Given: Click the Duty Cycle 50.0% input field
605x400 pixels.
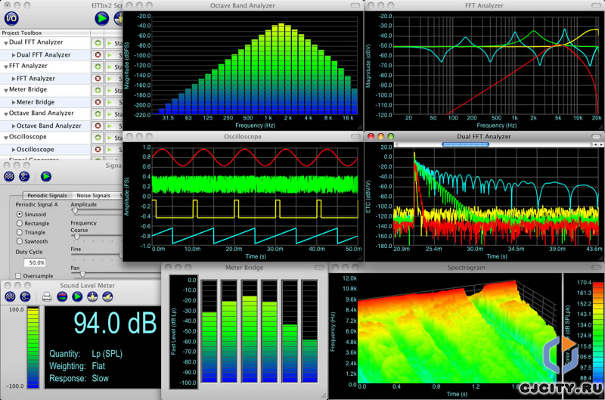Looking at the screenshot, I should coord(37,262).
